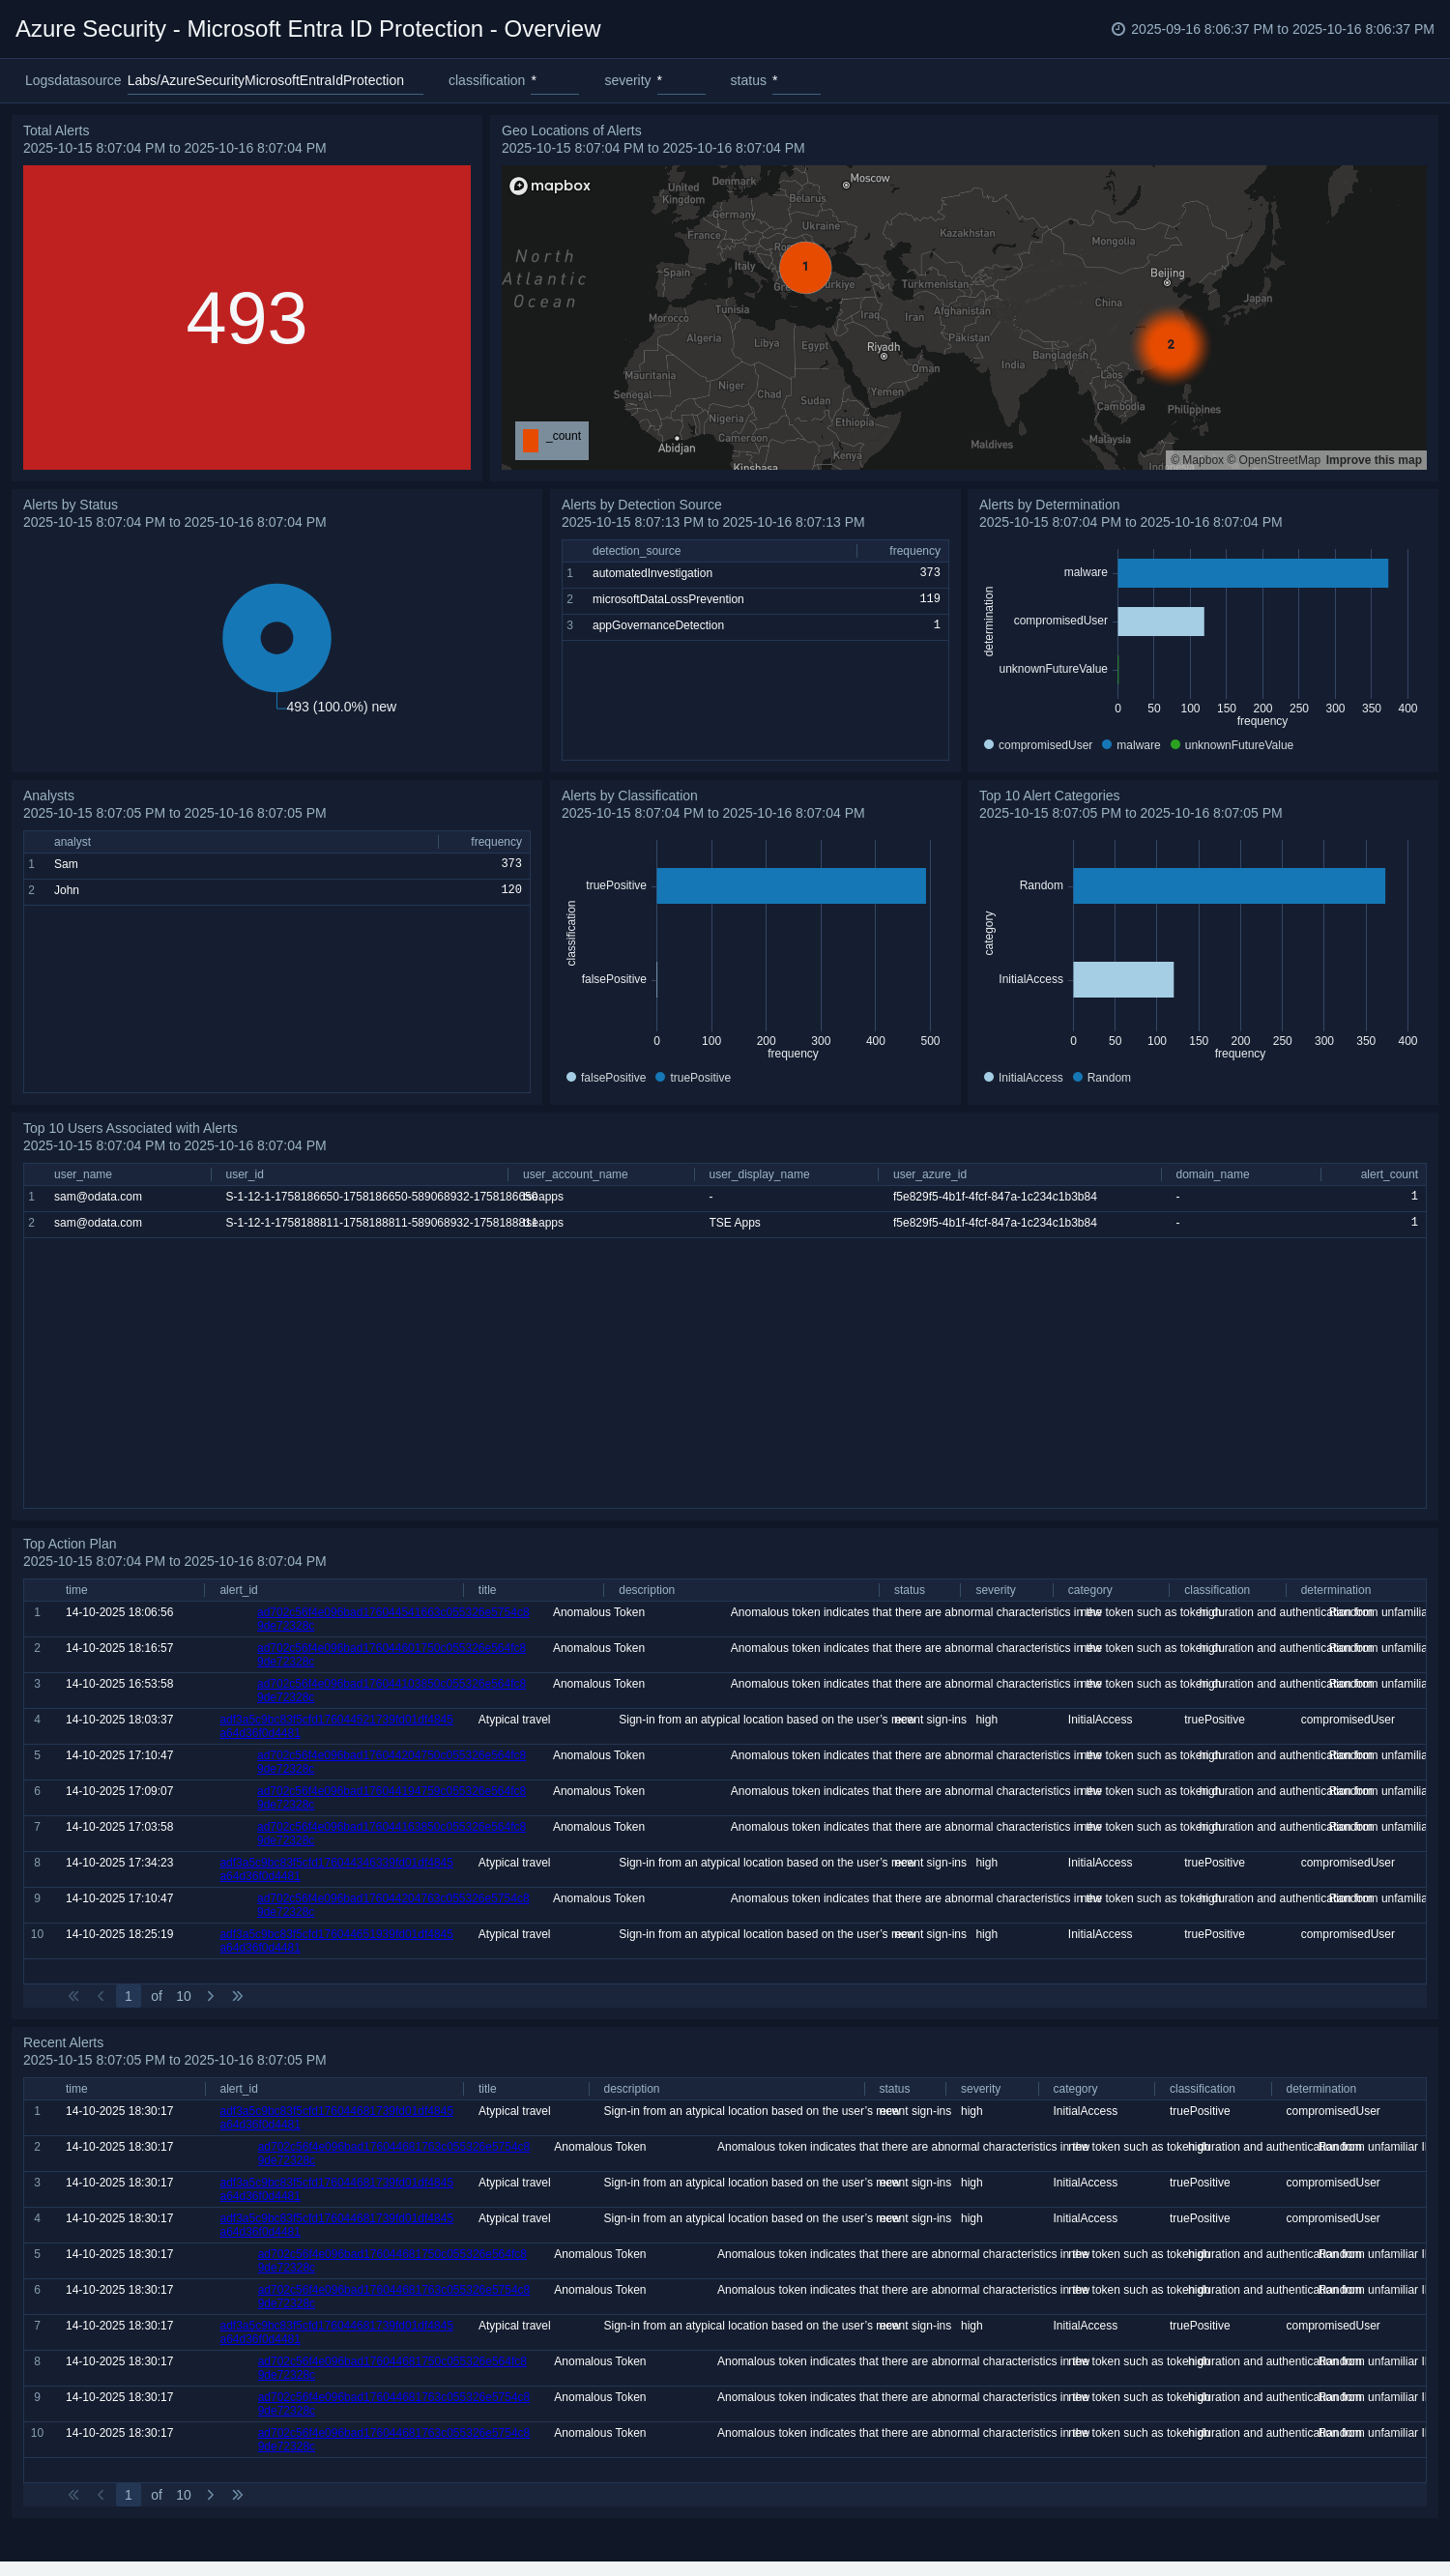Open the severity filter field

point(680,81)
